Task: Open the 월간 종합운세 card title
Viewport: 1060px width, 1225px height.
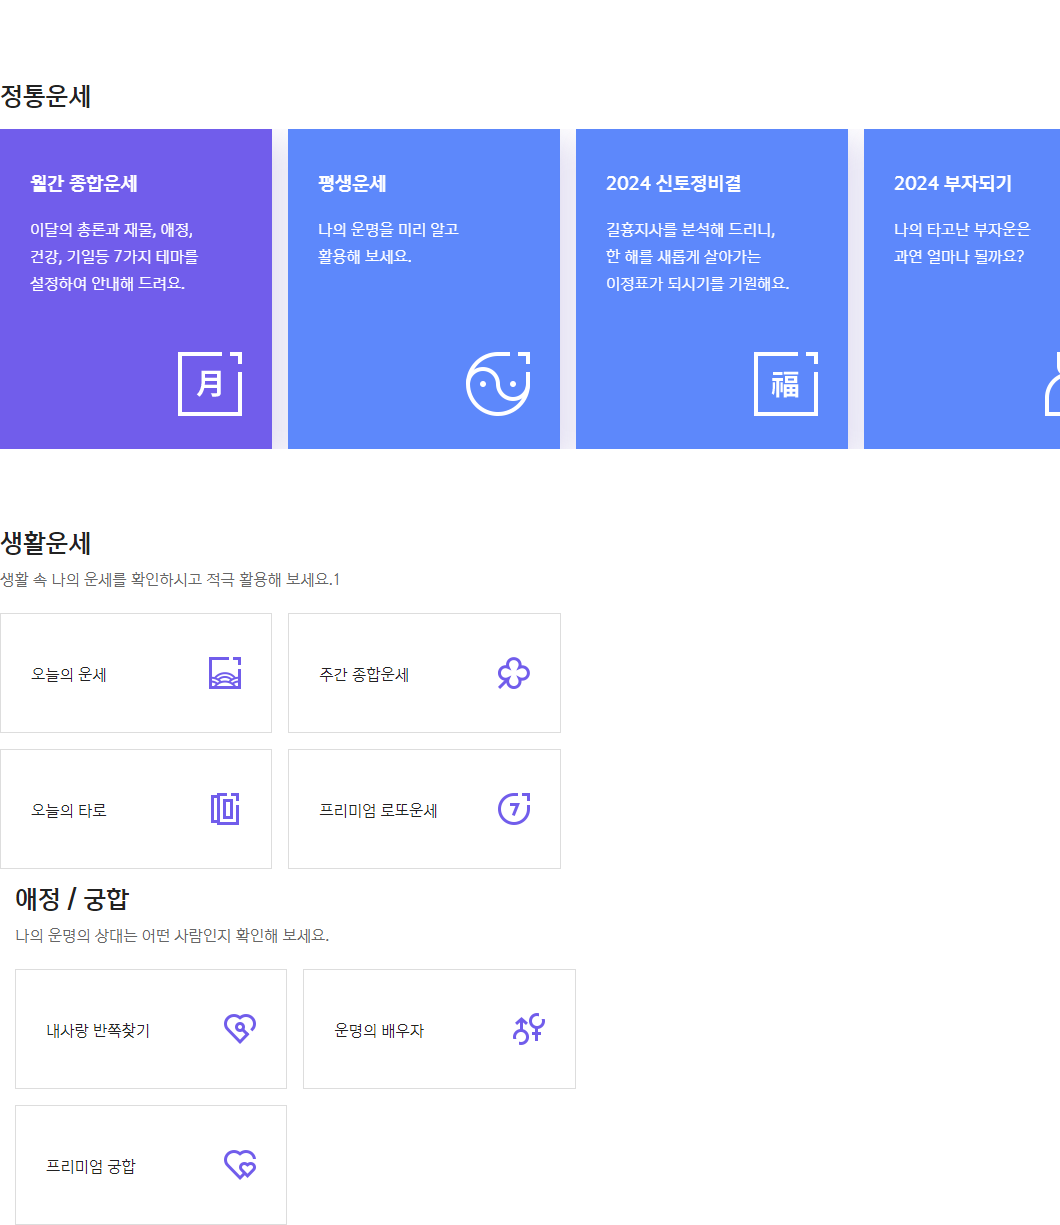Action: tap(84, 184)
